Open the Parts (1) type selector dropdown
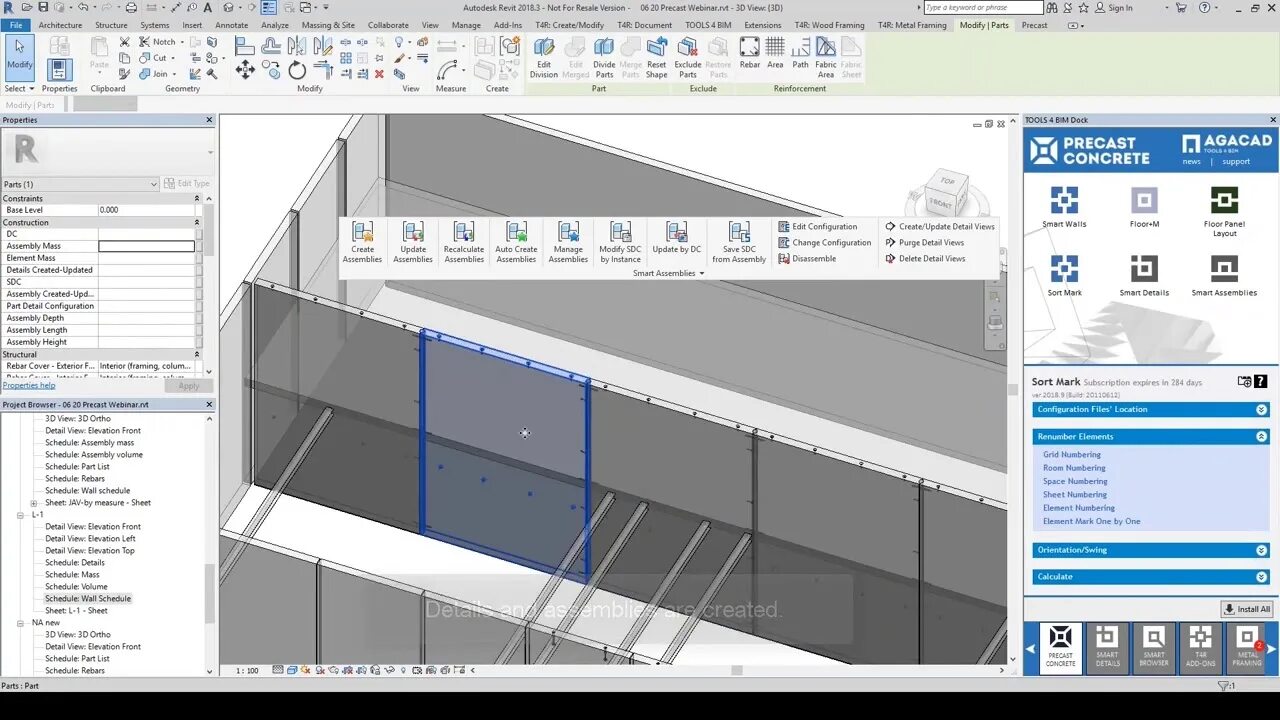Image resolution: width=1280 pixels, height=720 pixels. [x=80, y=184]
